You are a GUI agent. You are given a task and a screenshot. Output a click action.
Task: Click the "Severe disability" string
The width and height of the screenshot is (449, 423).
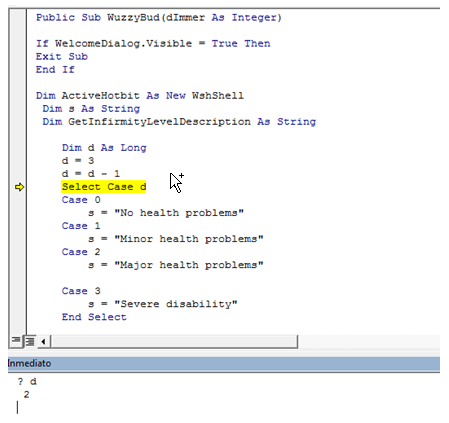click(176, 304)
